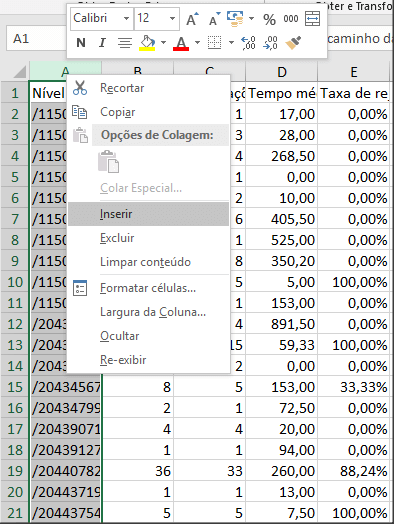Toggle bold (N) in mini toolbar
The width and height of the screenshot is (394, 524).
coord(81,43)
